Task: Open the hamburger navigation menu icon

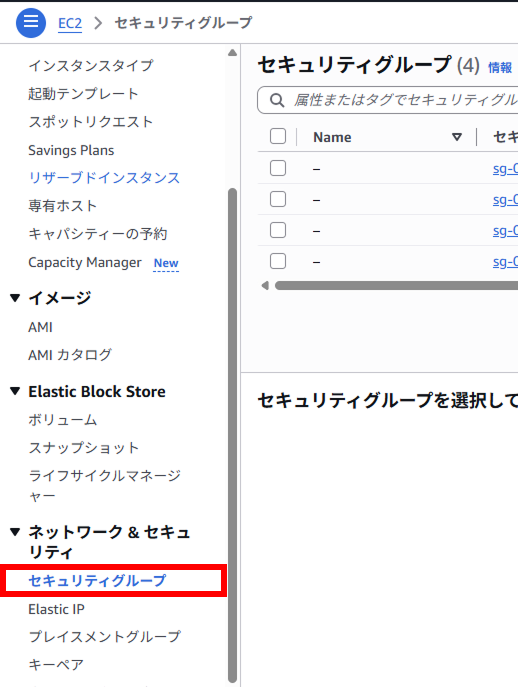Action: (x=31, y=22)
